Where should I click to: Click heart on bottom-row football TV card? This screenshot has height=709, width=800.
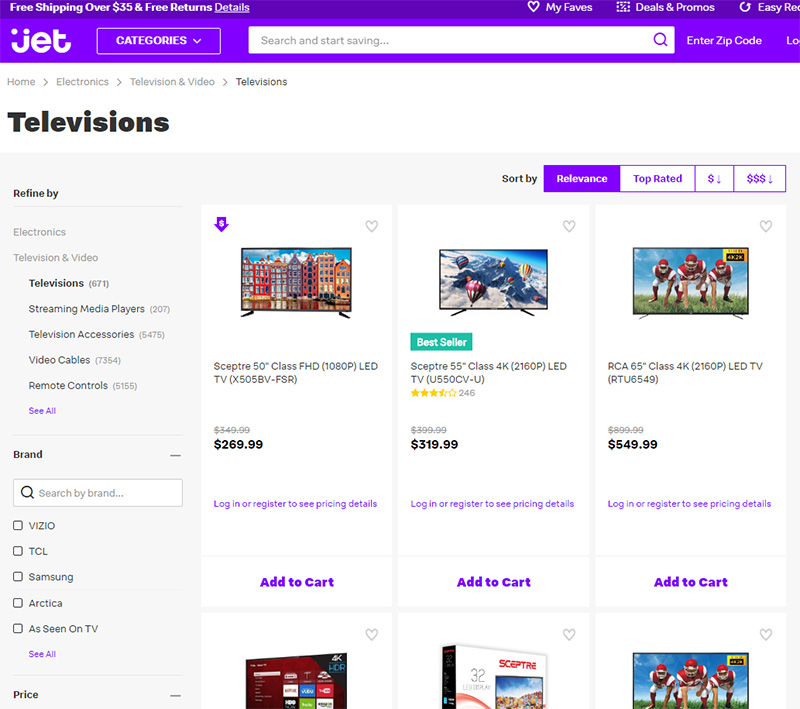766,635
